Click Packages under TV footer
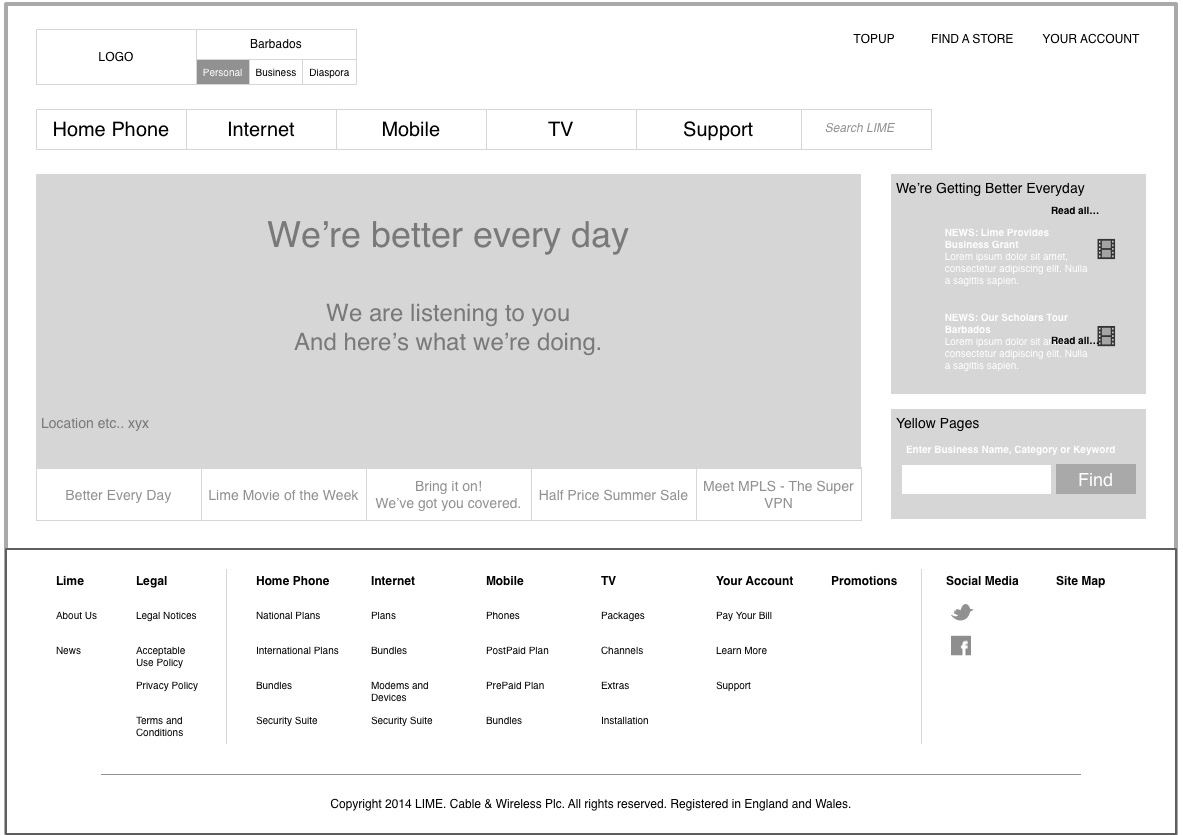The image size is (1183, 835). click(x=622, y=616)
